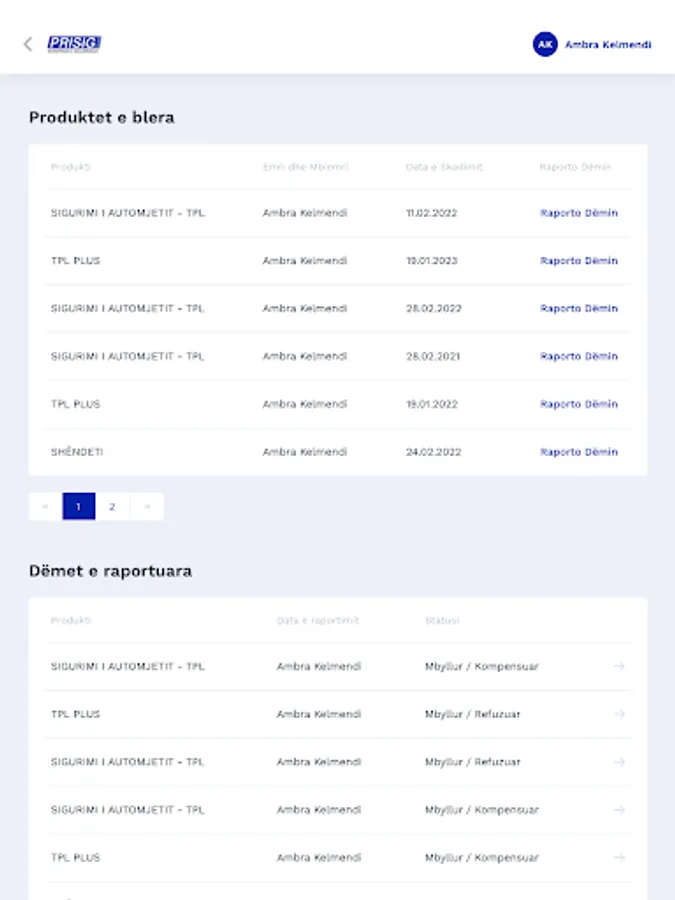Click Raporto Dëmin for TPL PLUS 19.01.2023

579,261
